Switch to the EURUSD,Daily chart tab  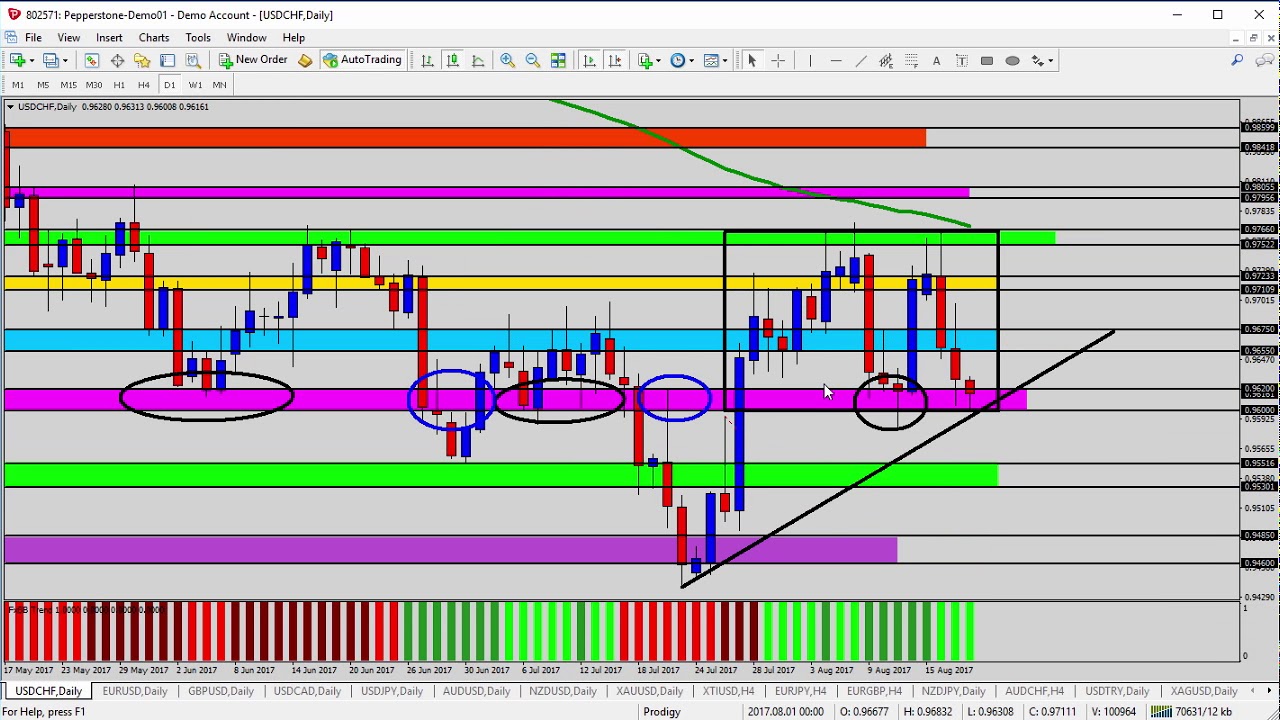135,691
